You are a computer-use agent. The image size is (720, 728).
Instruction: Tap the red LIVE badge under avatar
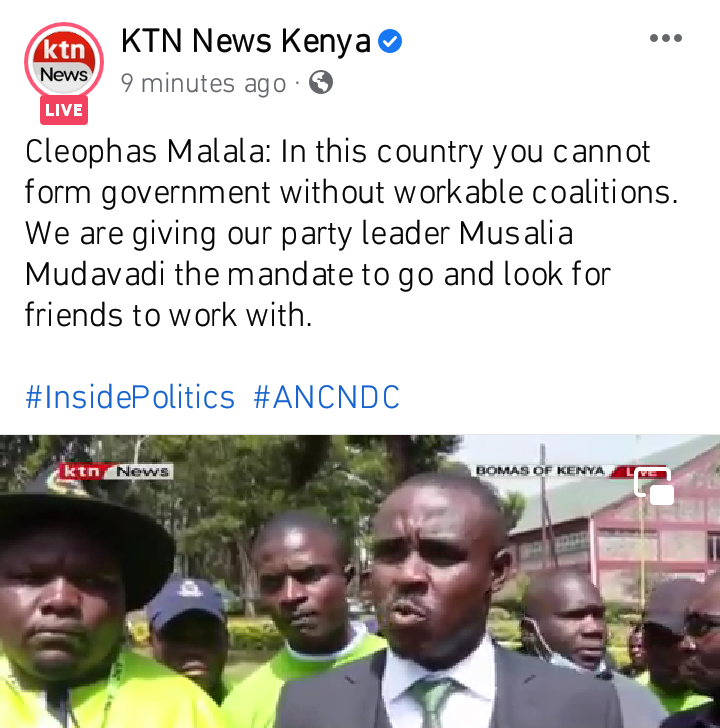coord(64,110)
